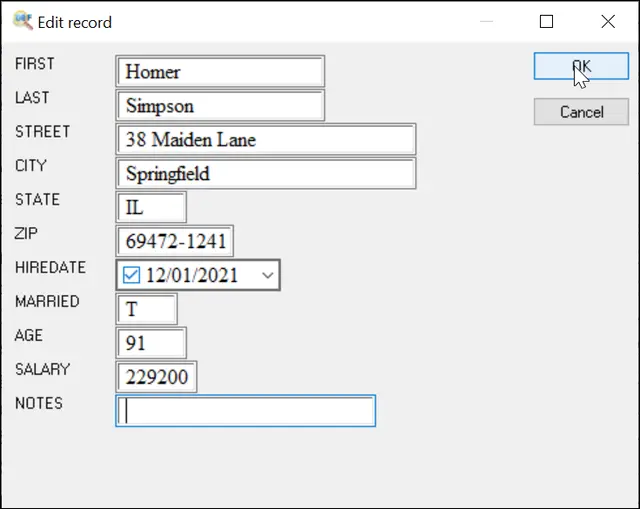640x509 pixels.
Task: Click the Edit record window app icon
Action: (x=22, y=21)
